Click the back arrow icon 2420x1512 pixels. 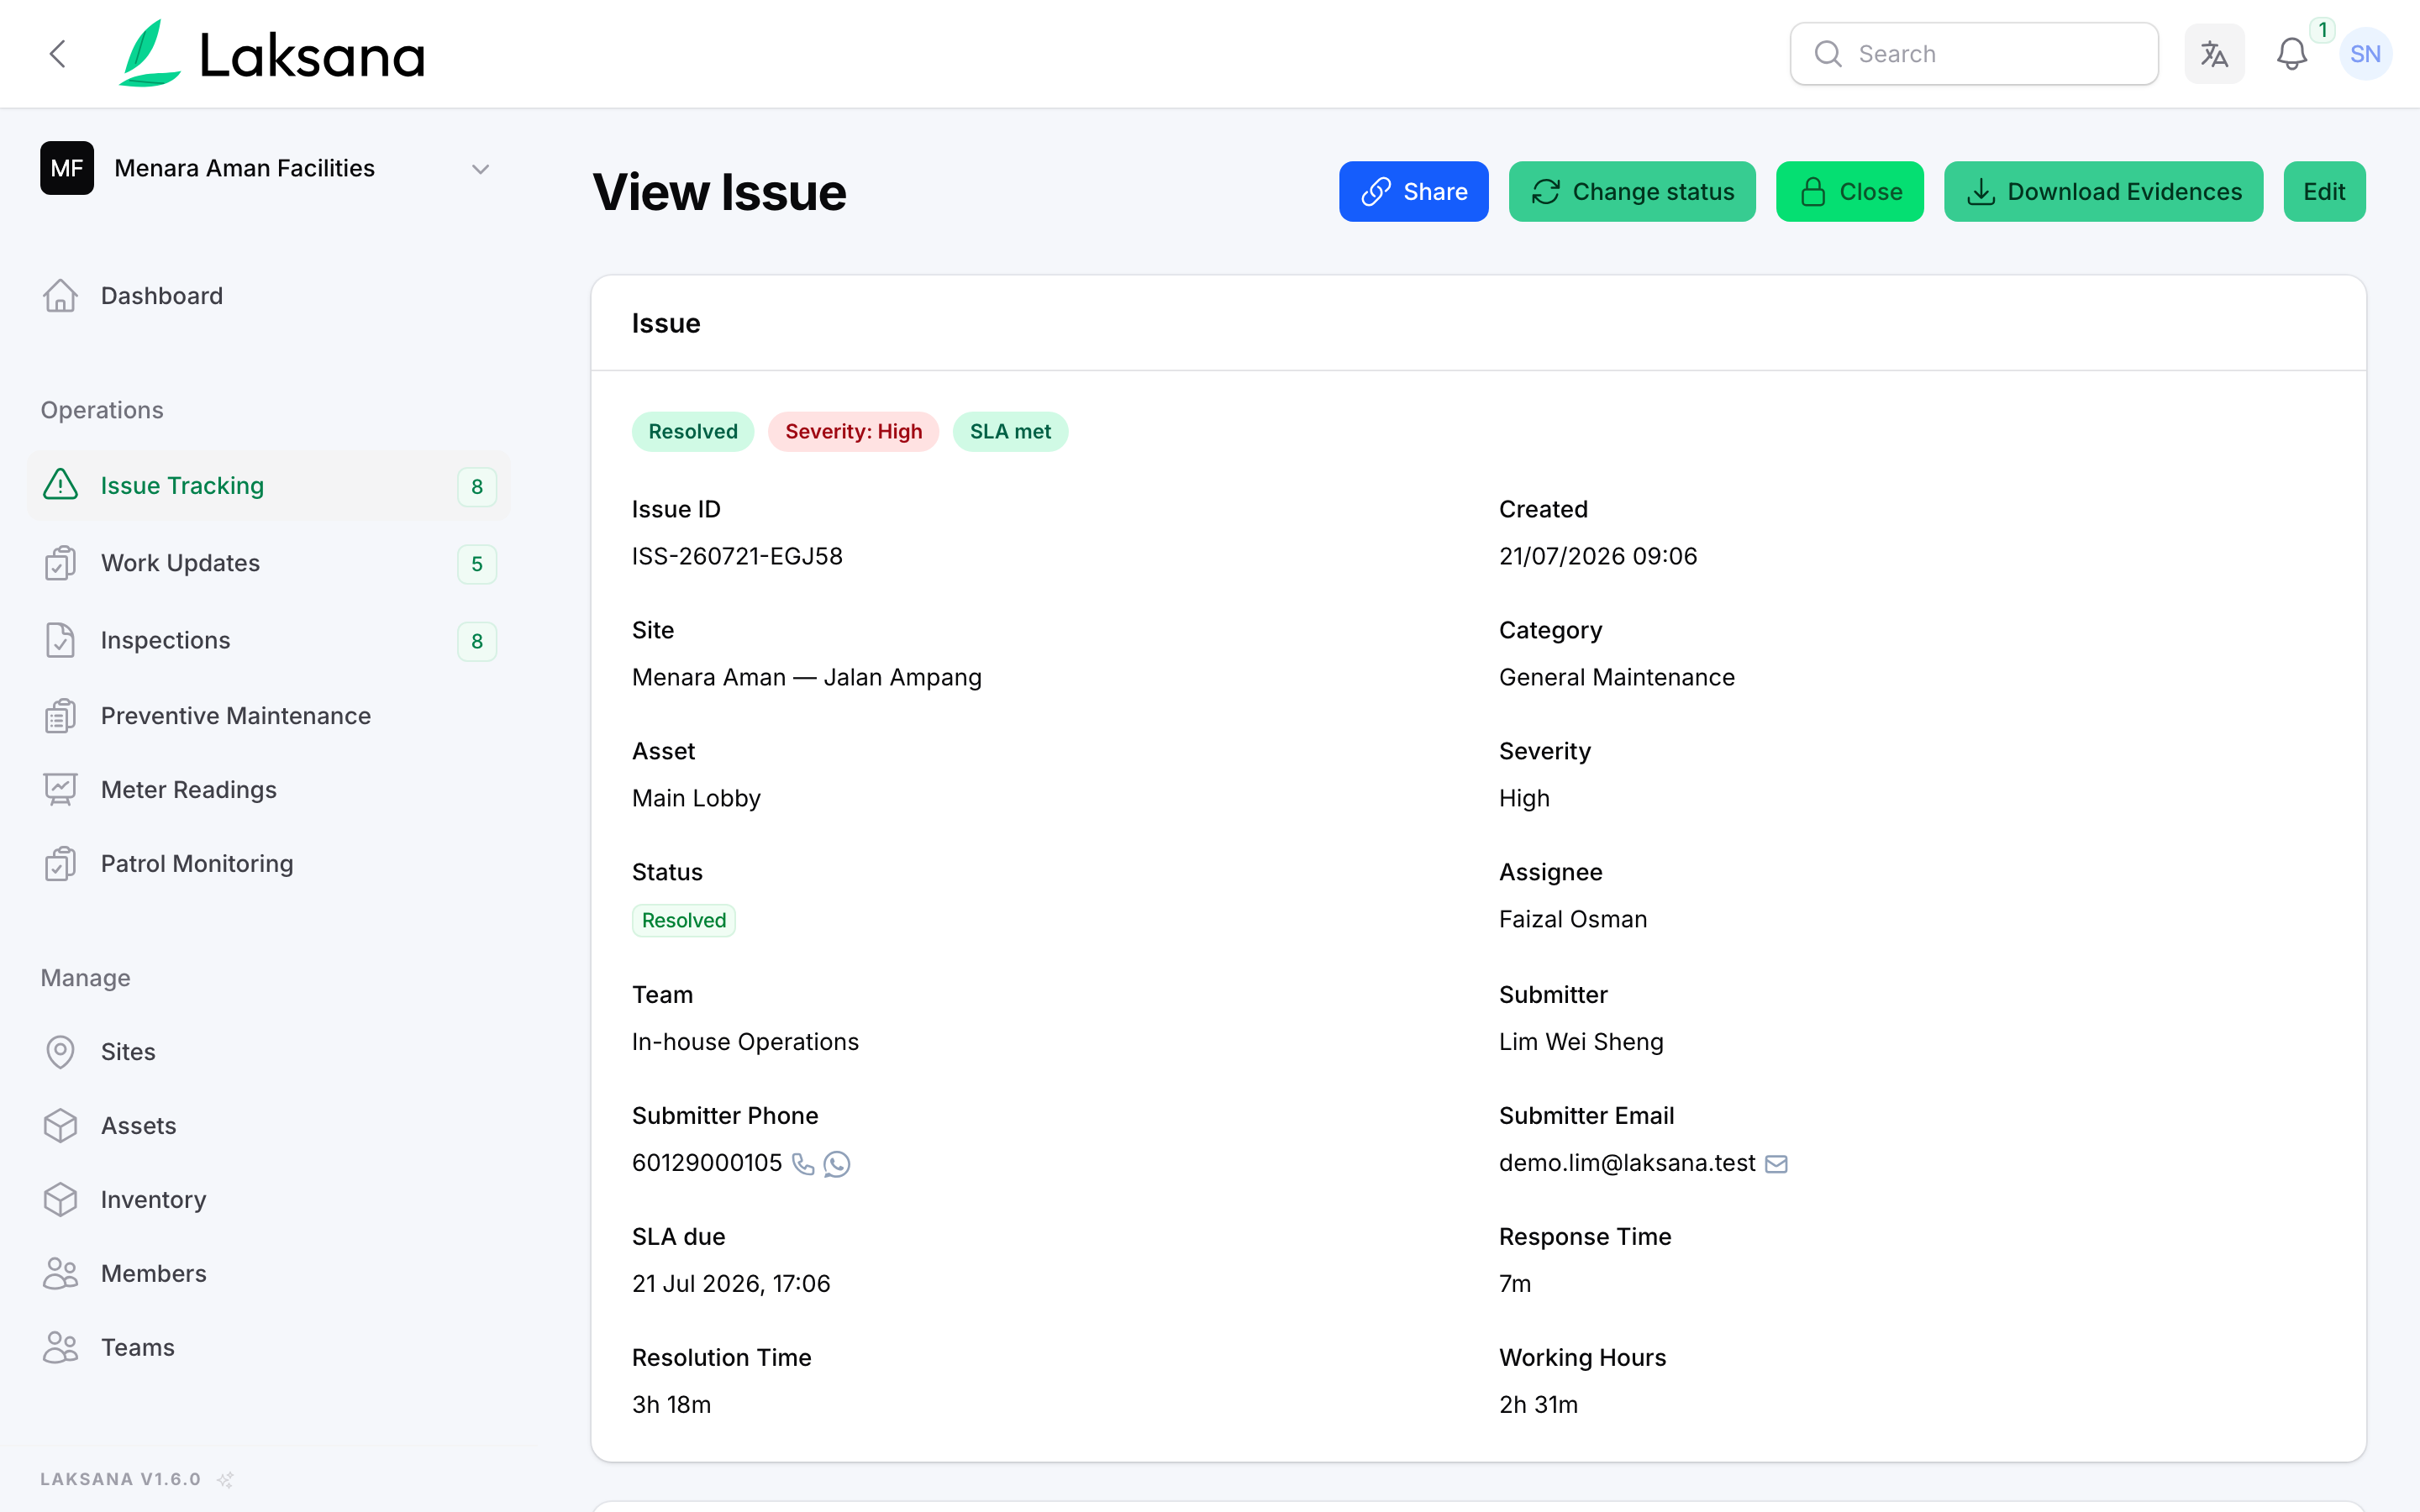pyautogui.click(x=58, y=54)
